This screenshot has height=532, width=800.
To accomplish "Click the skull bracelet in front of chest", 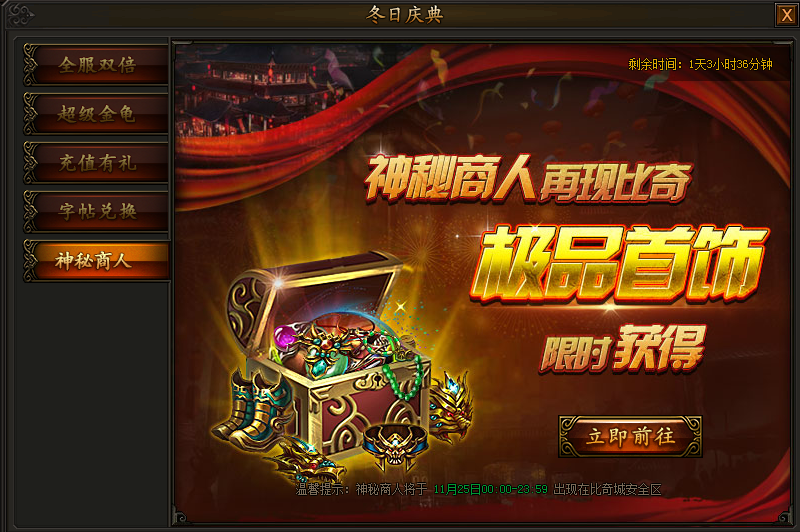I will [395, 446].
